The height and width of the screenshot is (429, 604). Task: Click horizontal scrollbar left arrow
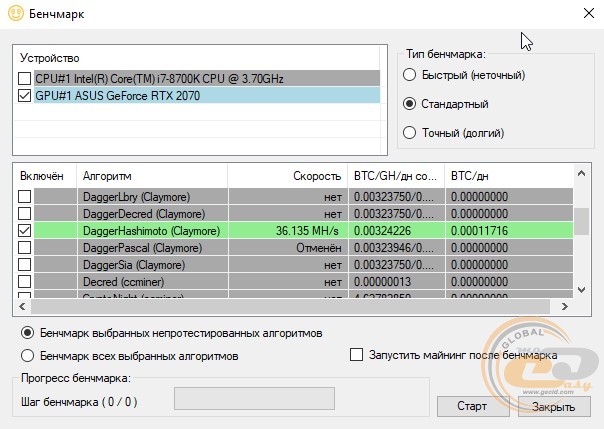coord(22,307)
